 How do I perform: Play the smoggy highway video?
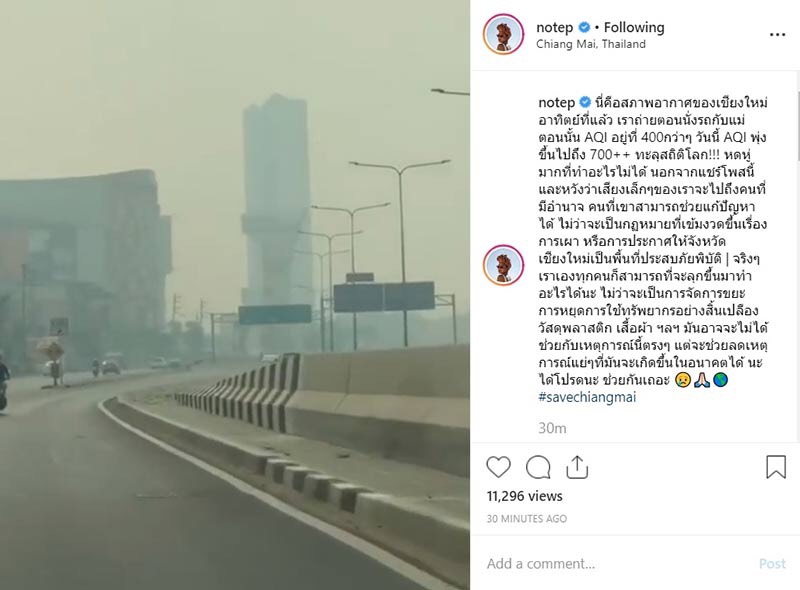click(x=235, y=295)
